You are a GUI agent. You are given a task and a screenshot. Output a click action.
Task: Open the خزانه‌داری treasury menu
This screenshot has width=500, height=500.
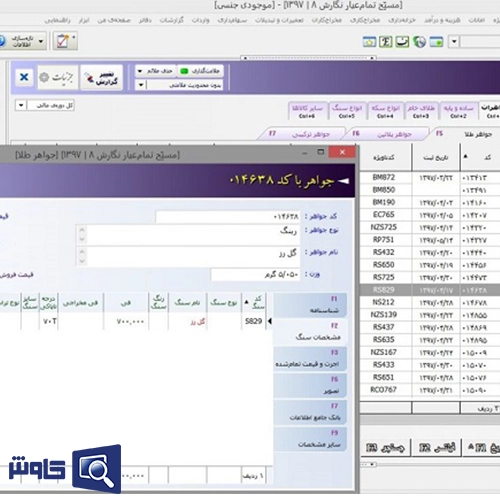point(402,20)
